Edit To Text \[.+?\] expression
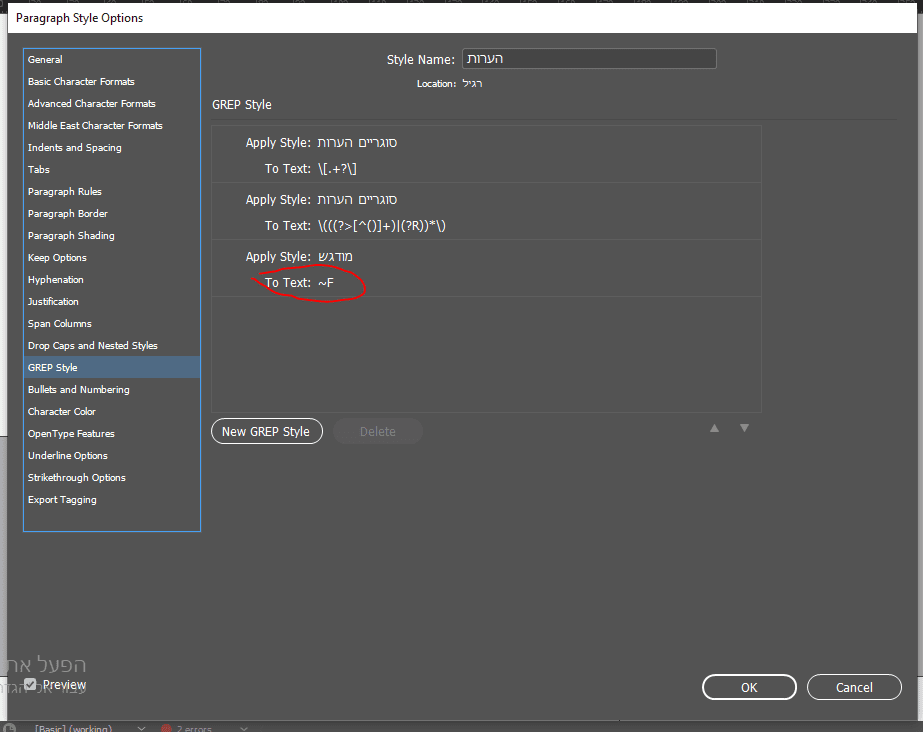 coord(337,169)
